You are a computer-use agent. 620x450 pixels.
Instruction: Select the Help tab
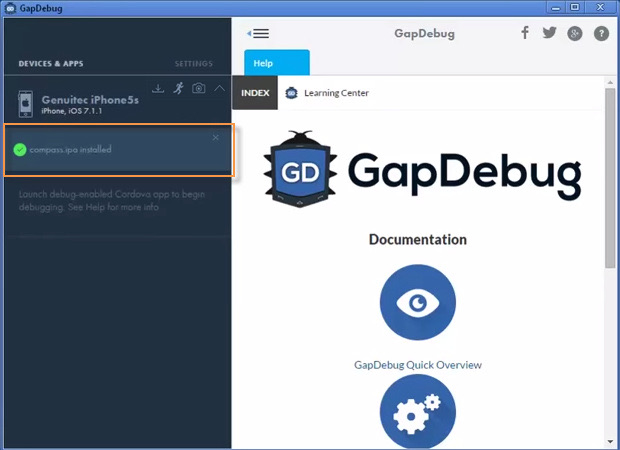tap(263, 63)
